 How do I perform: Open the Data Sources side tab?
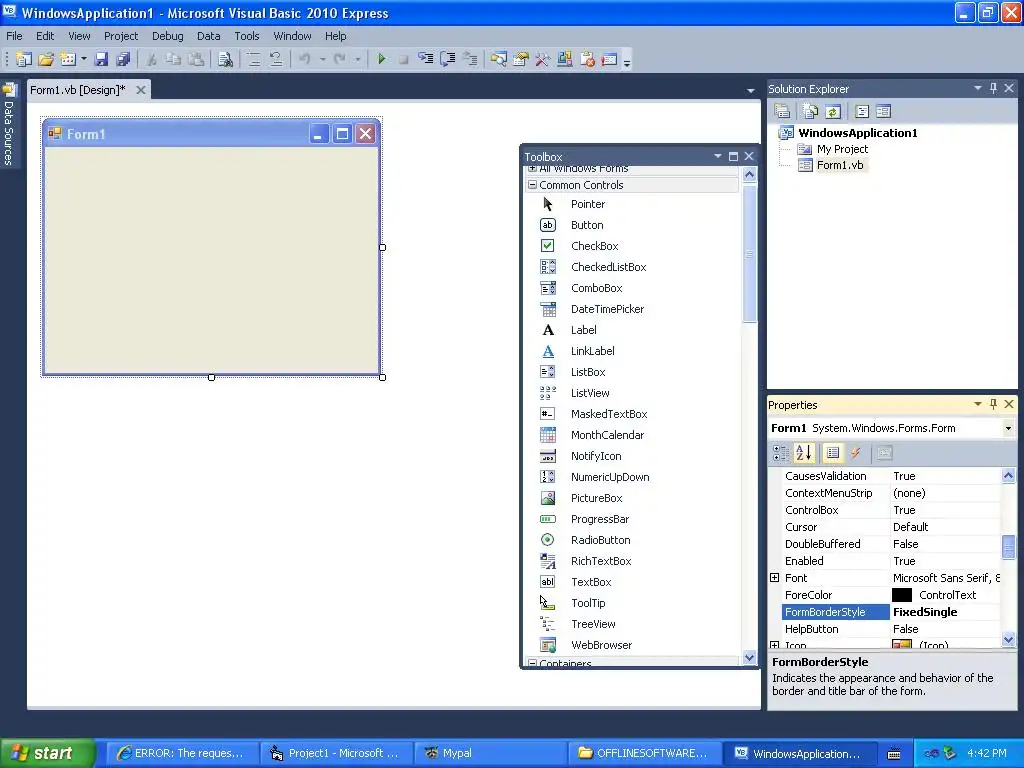click(8, 124)
